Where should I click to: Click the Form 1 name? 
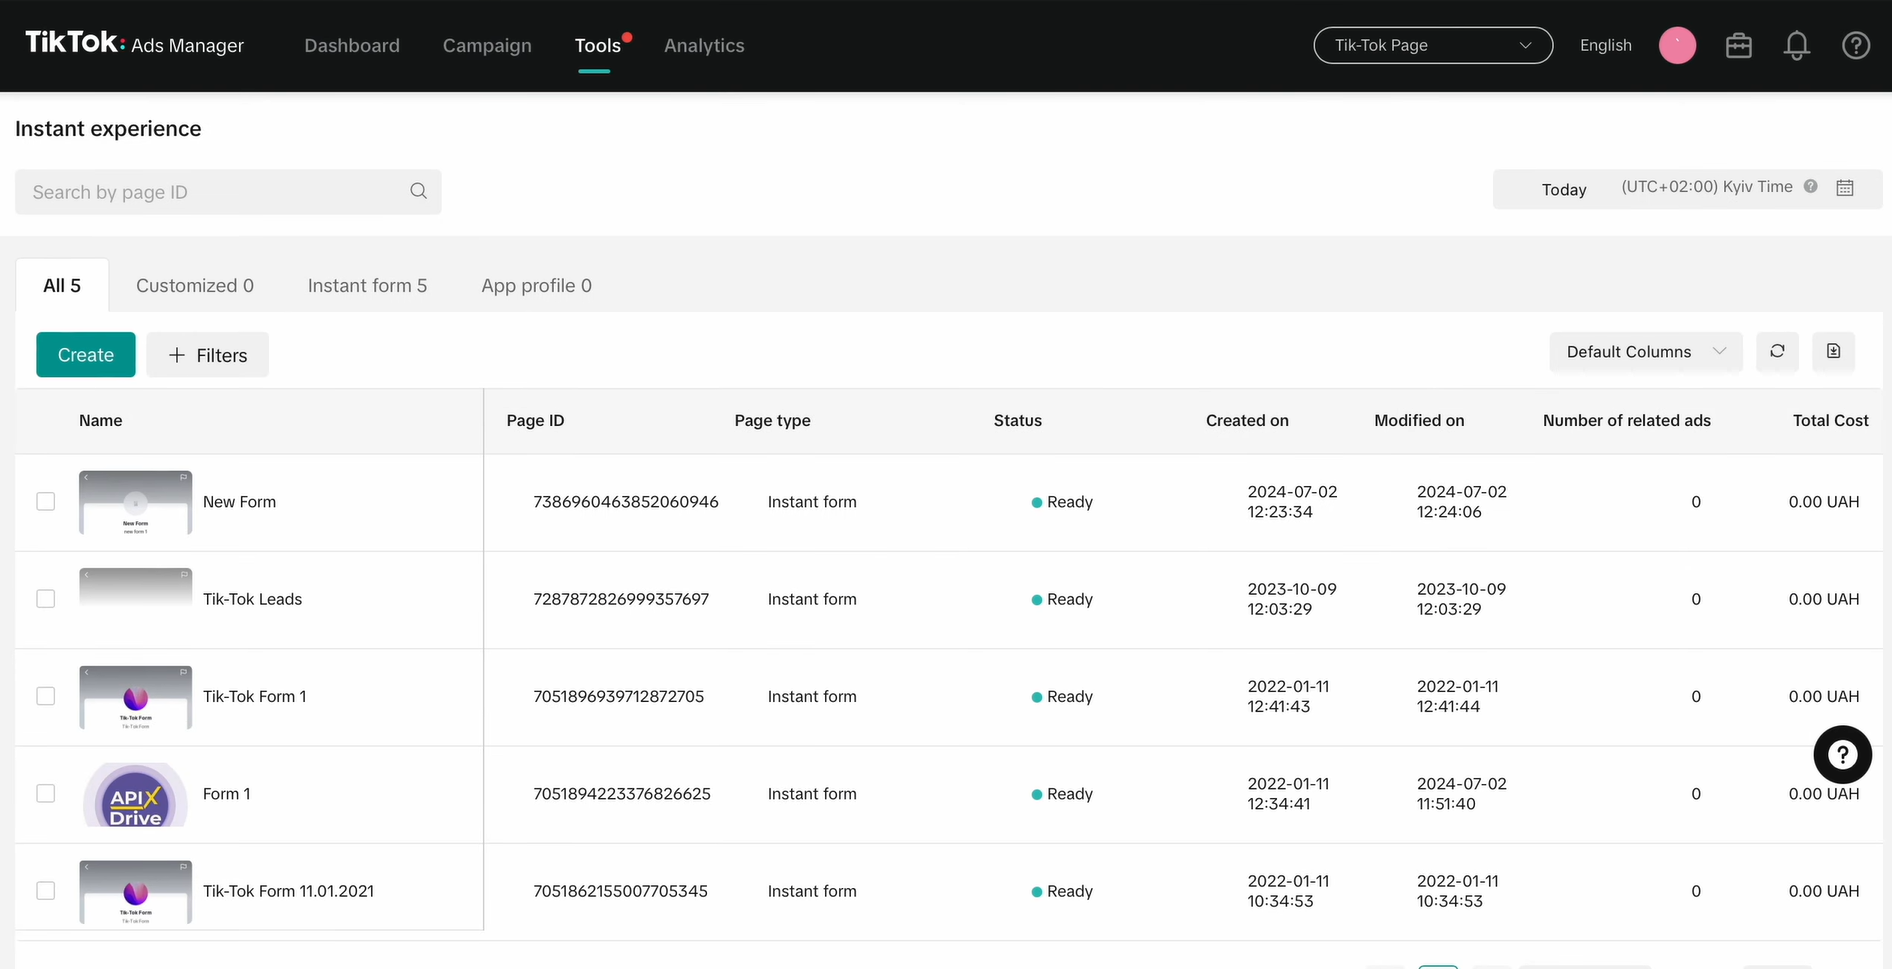[226, 793]
